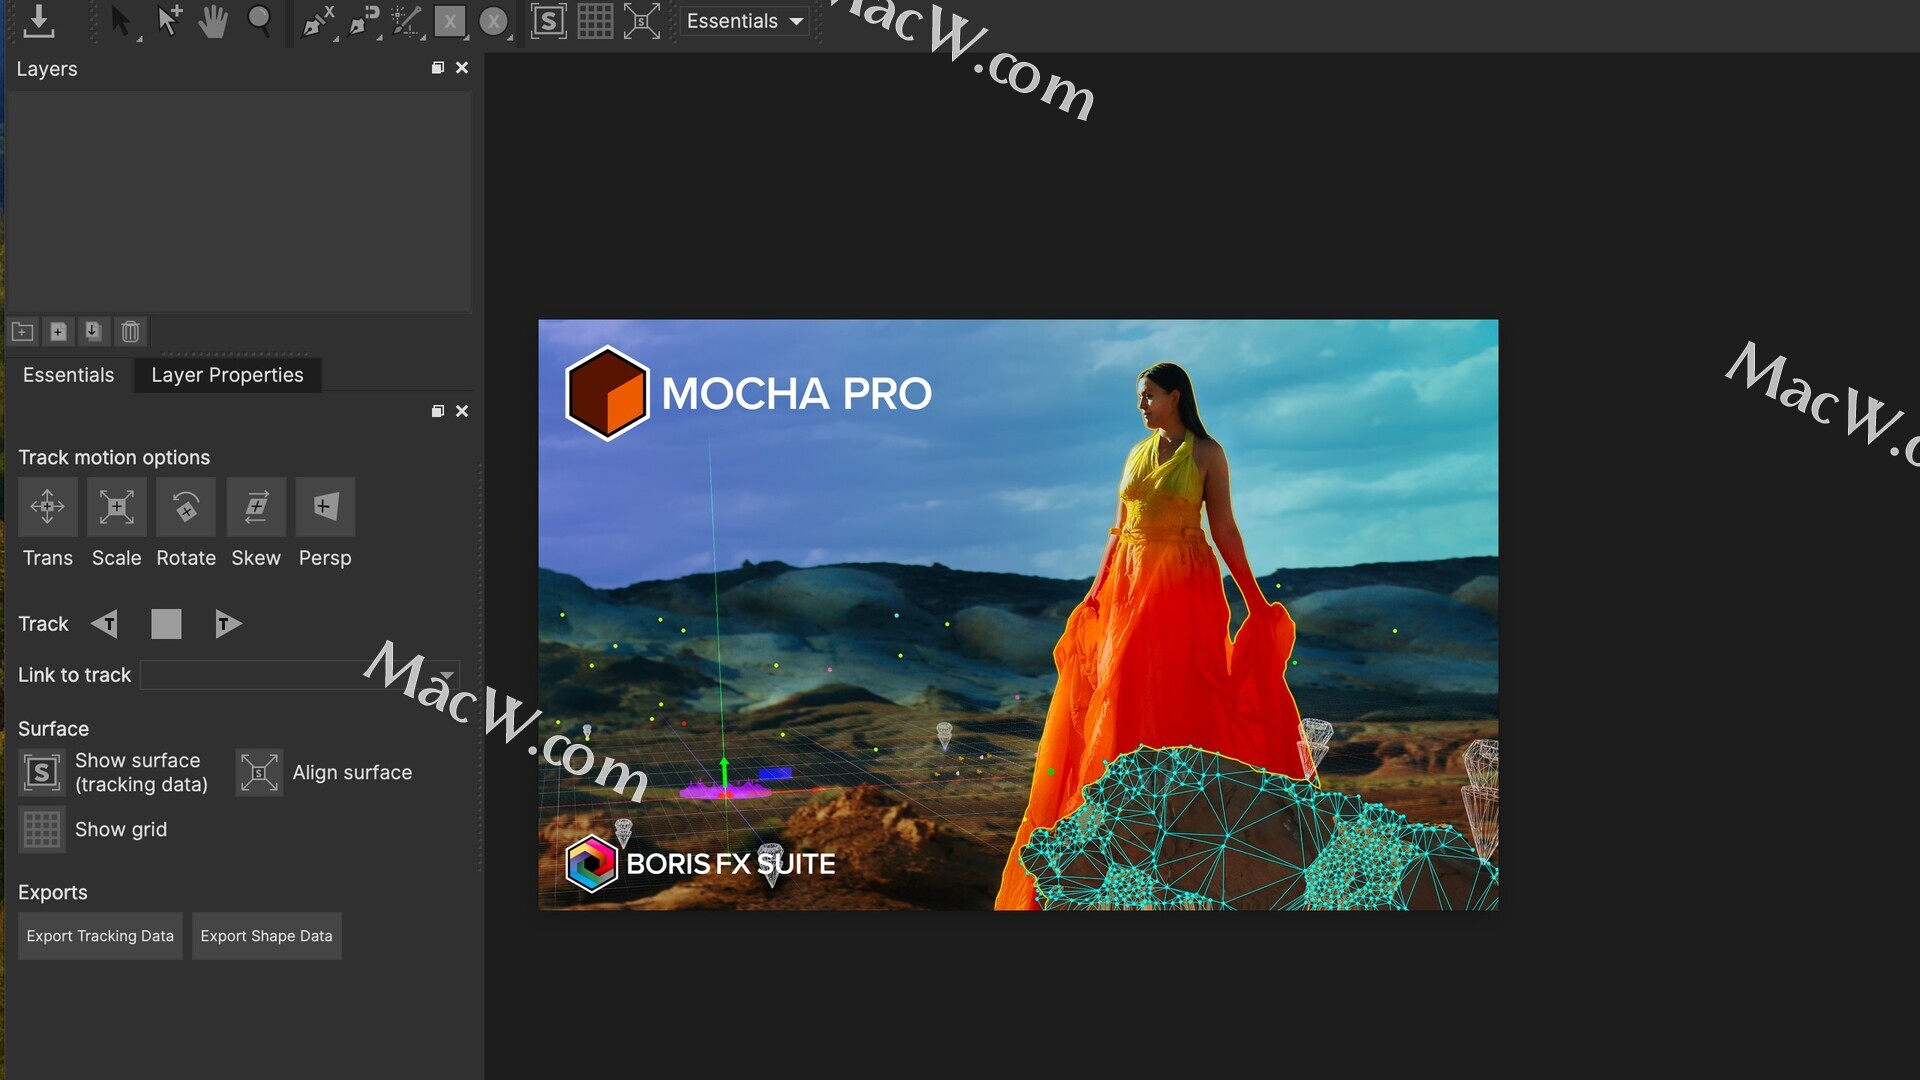1920x1080 pixels.
Task: Select the X-Spline pen tool
Action: click(318, 21)
